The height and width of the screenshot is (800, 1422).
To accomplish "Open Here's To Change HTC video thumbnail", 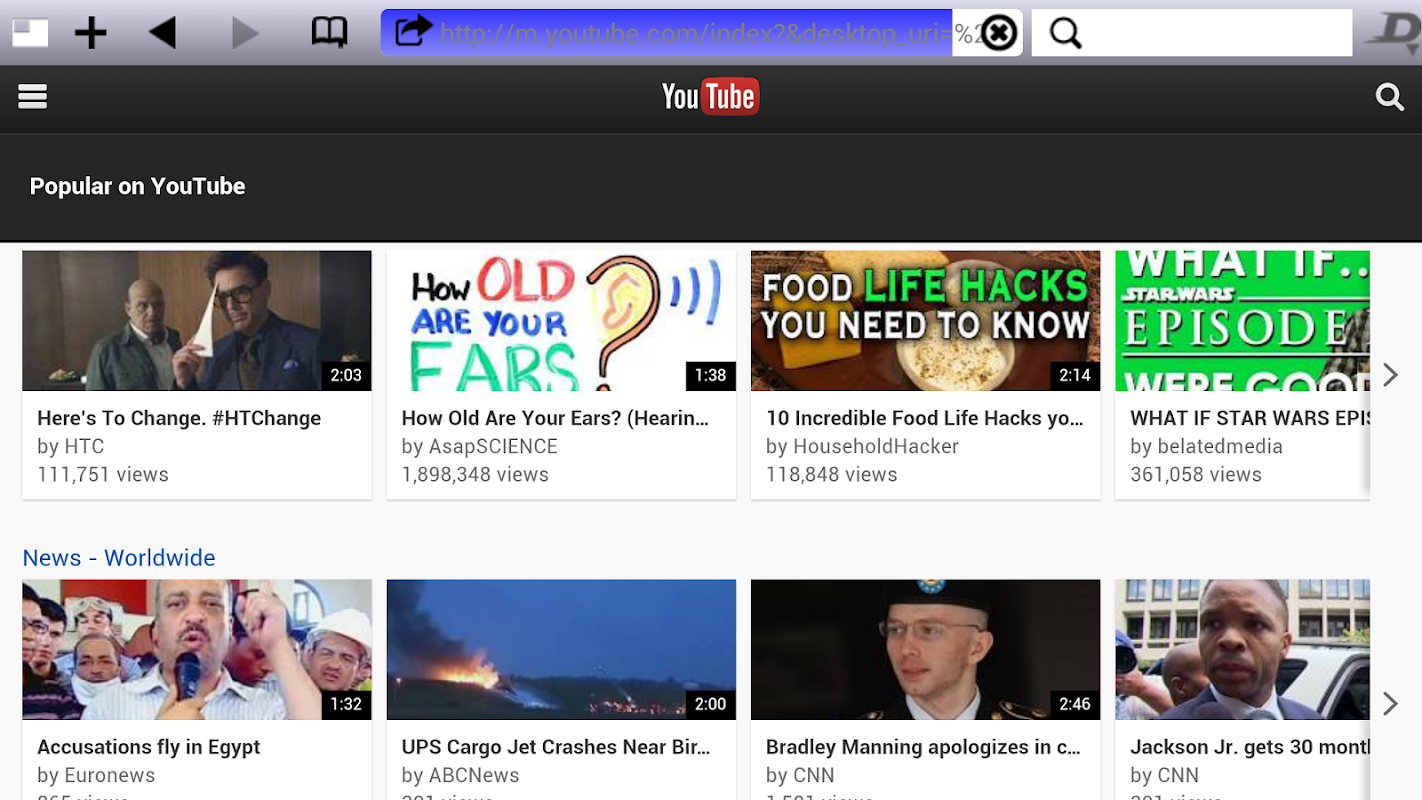I will (197, 320).
